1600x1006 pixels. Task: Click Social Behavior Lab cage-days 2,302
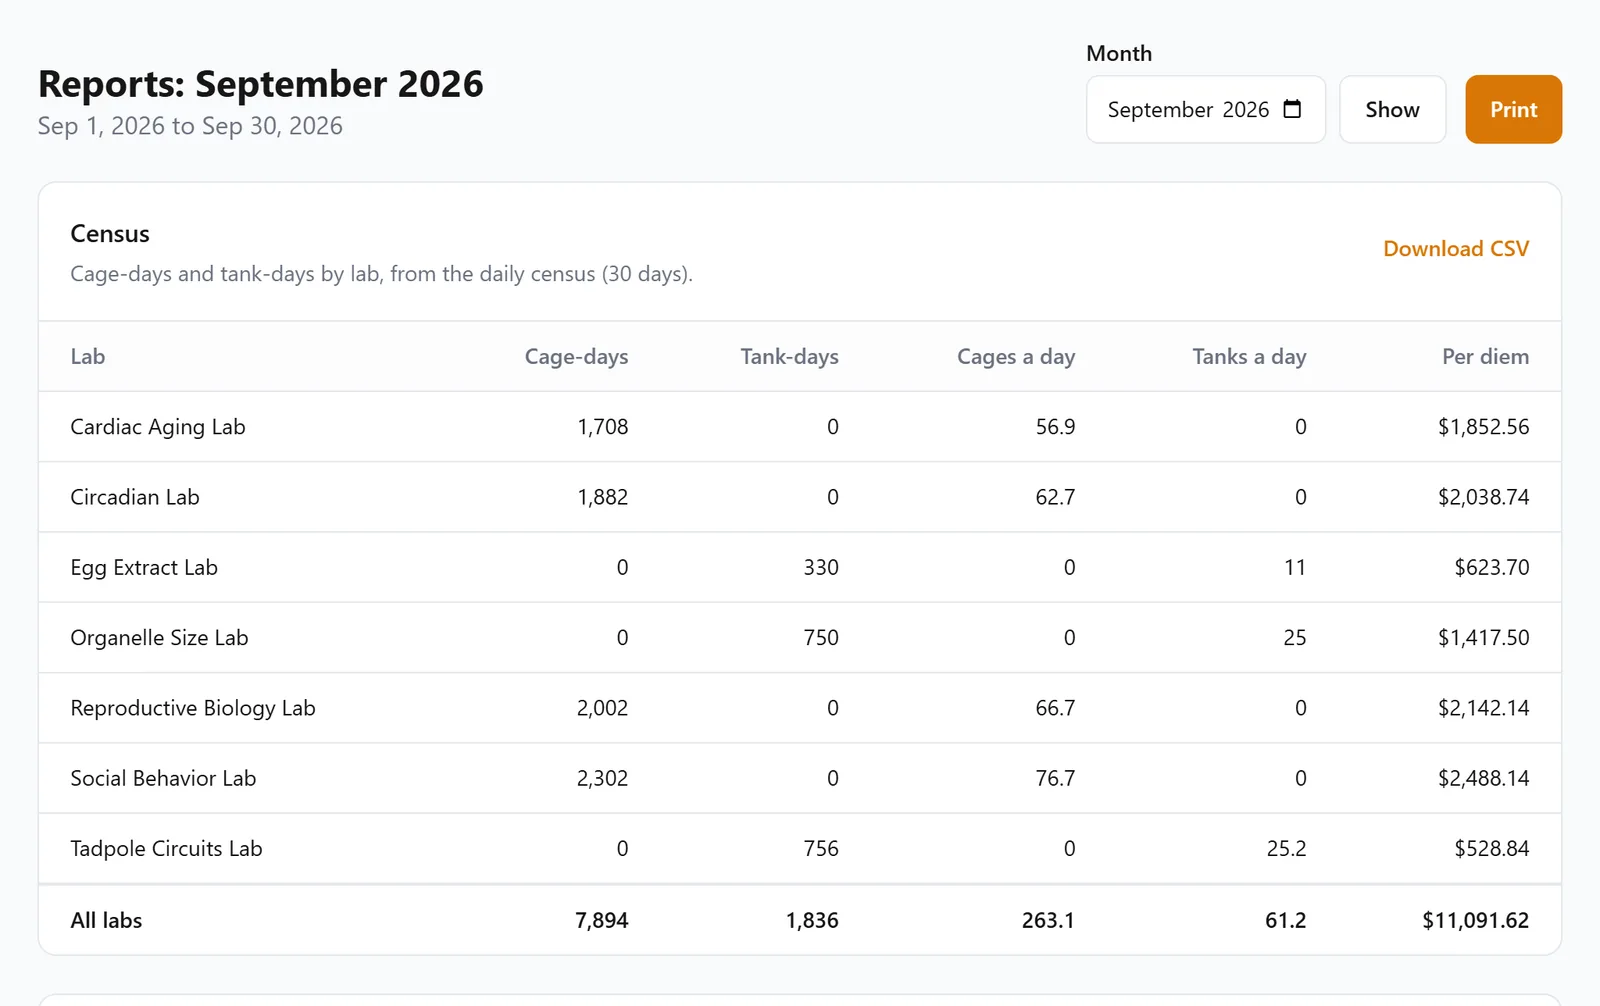[x=602, y=778]
